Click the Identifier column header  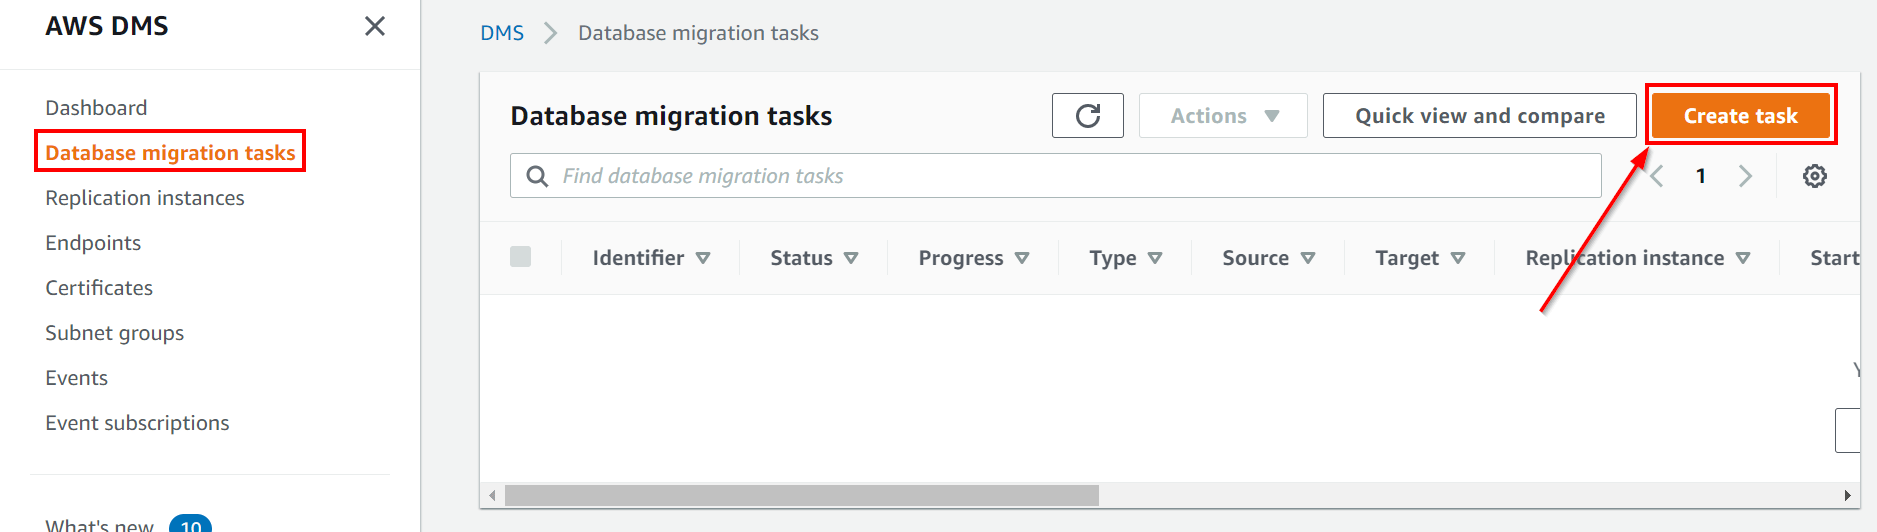[639, 258]
